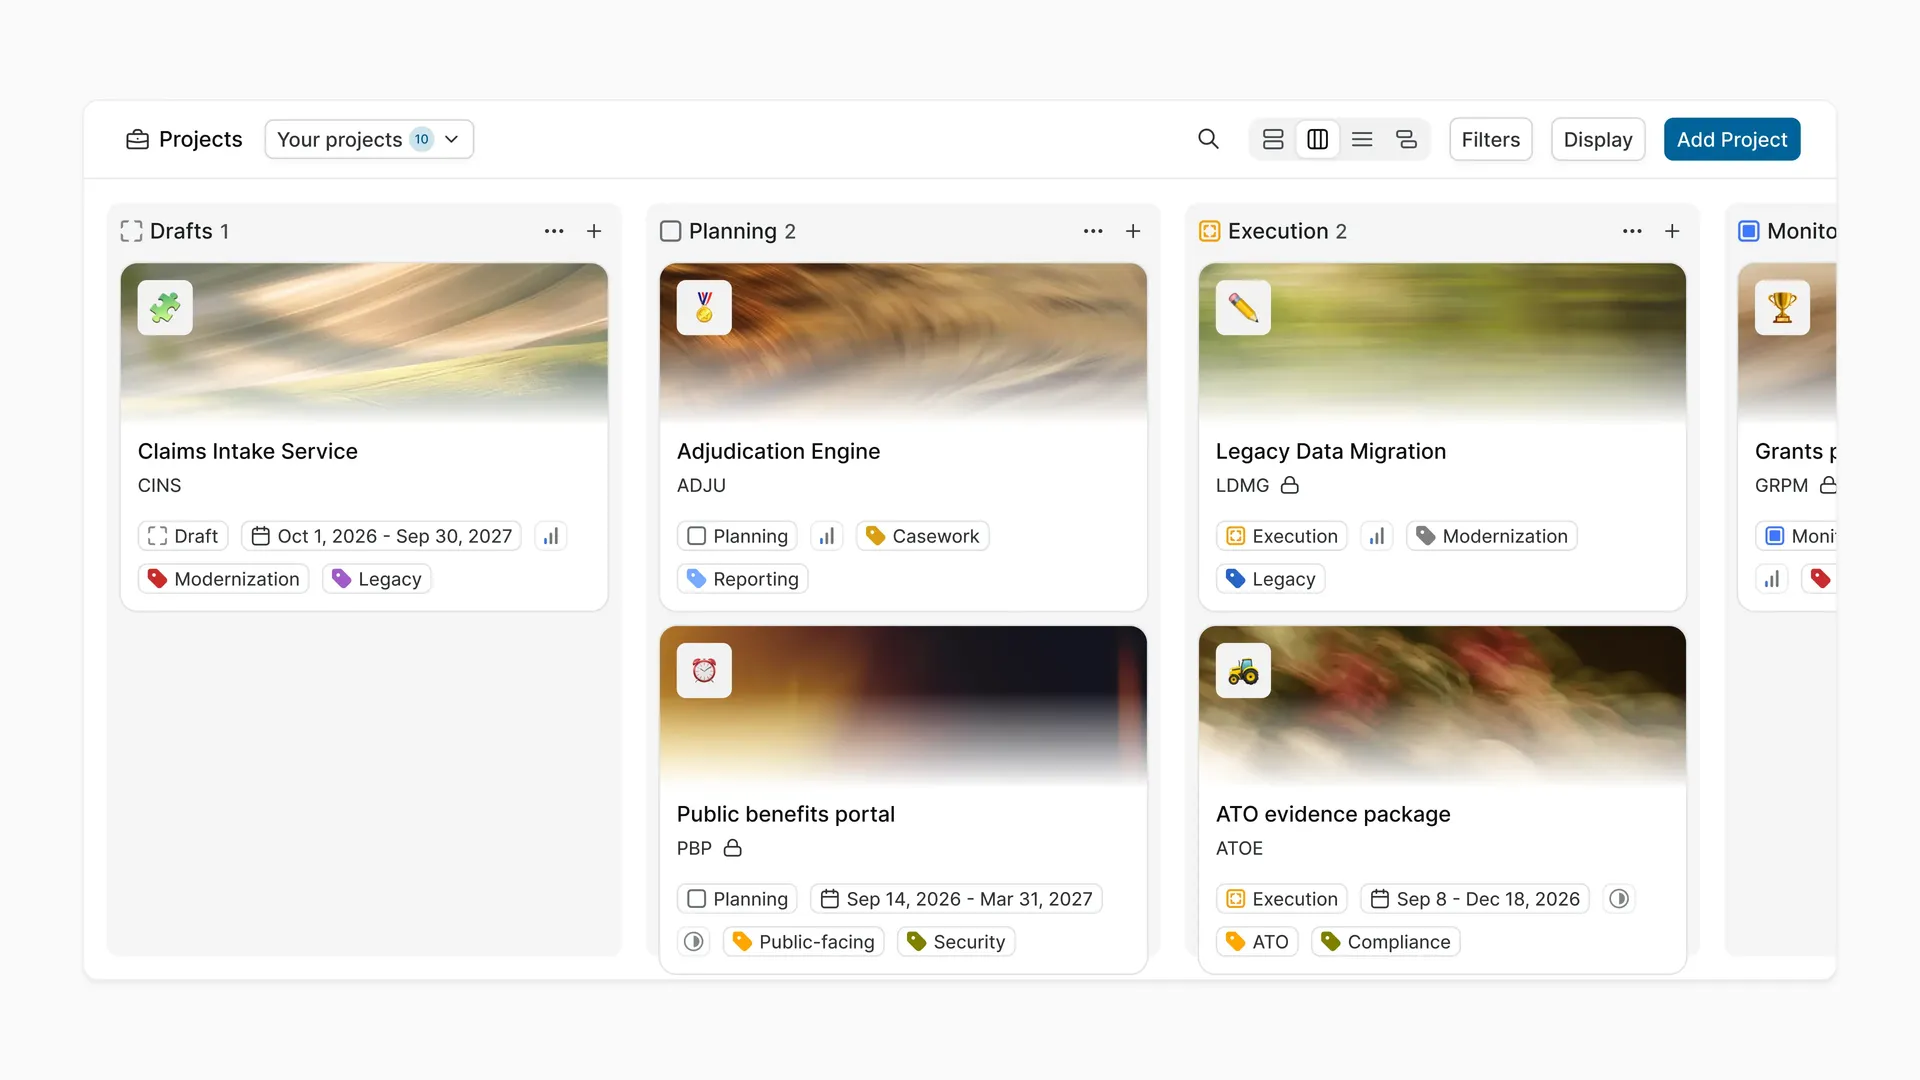Click the Reporting tag on Adjudication Engine
Image resolution: width=1920 pixels, height=1080 pixels.
[743, 579]
